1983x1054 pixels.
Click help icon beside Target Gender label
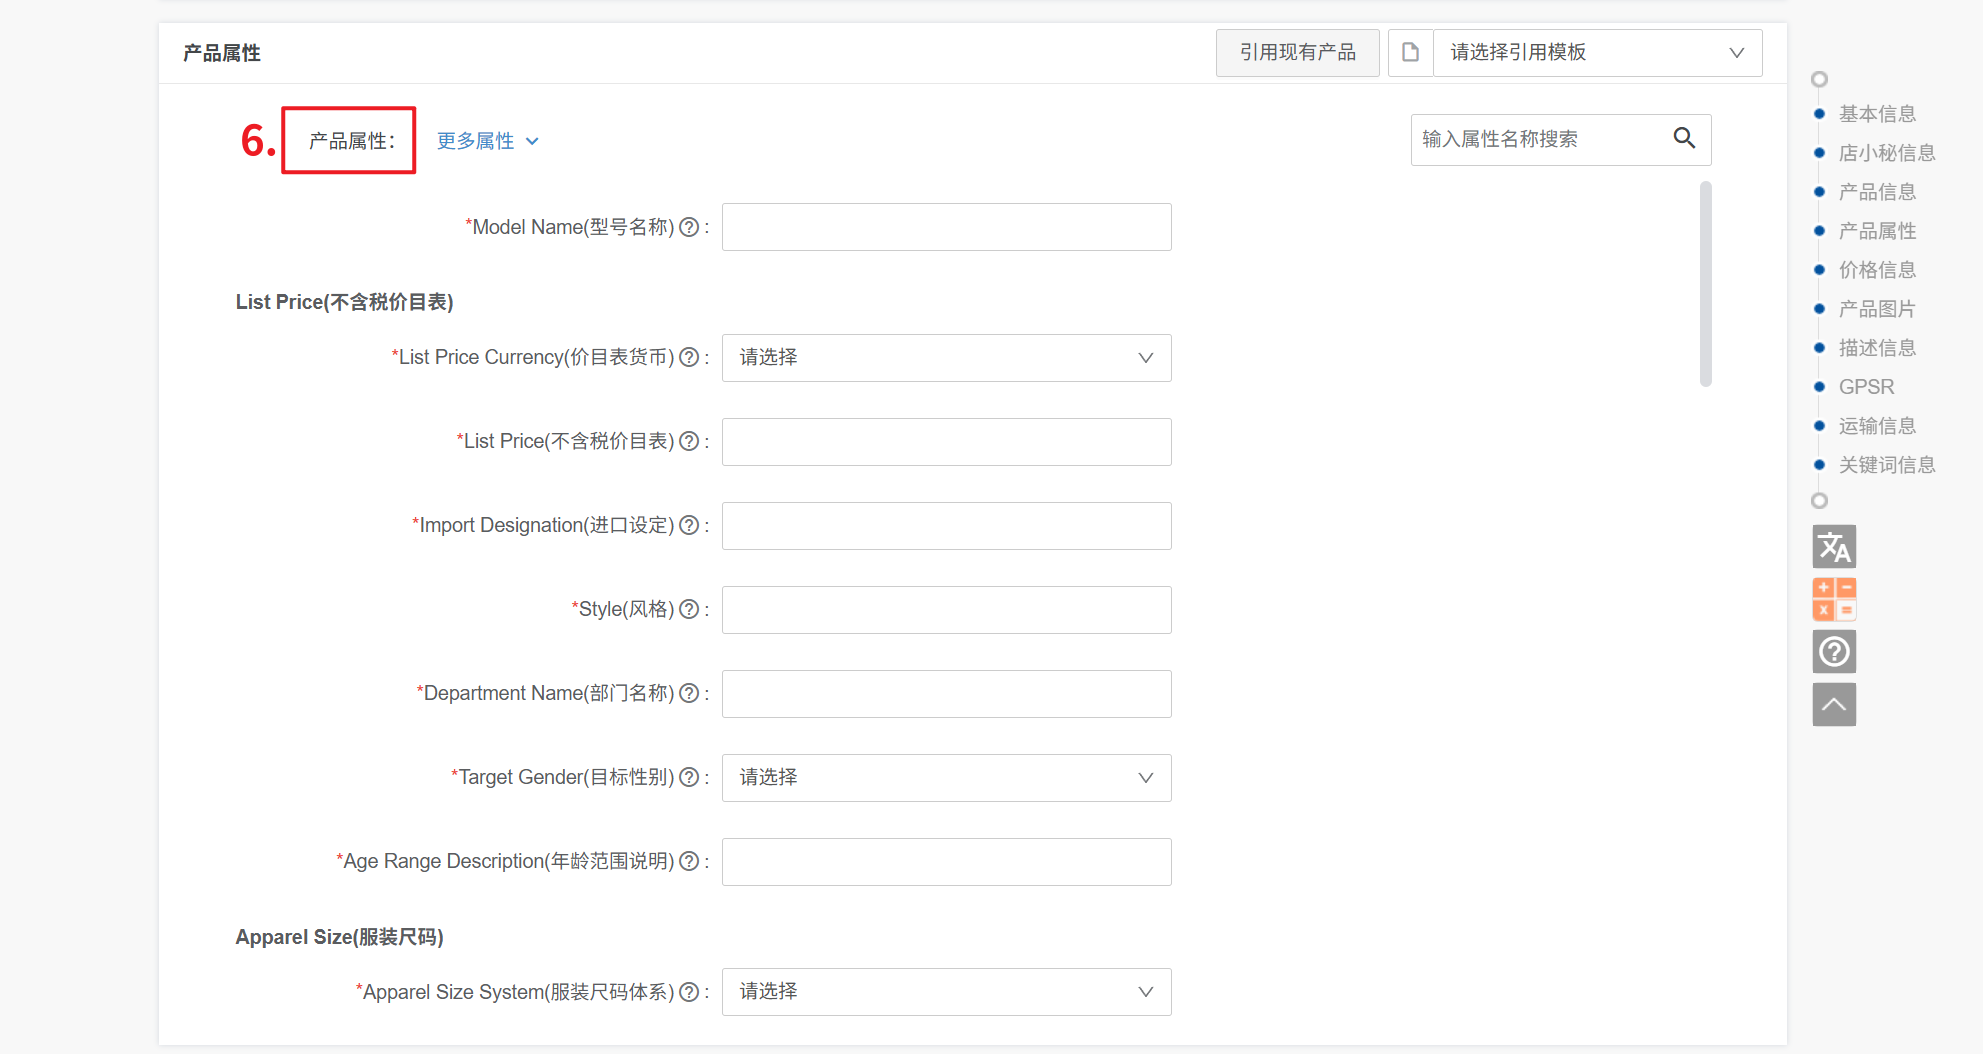click(688, 777)
